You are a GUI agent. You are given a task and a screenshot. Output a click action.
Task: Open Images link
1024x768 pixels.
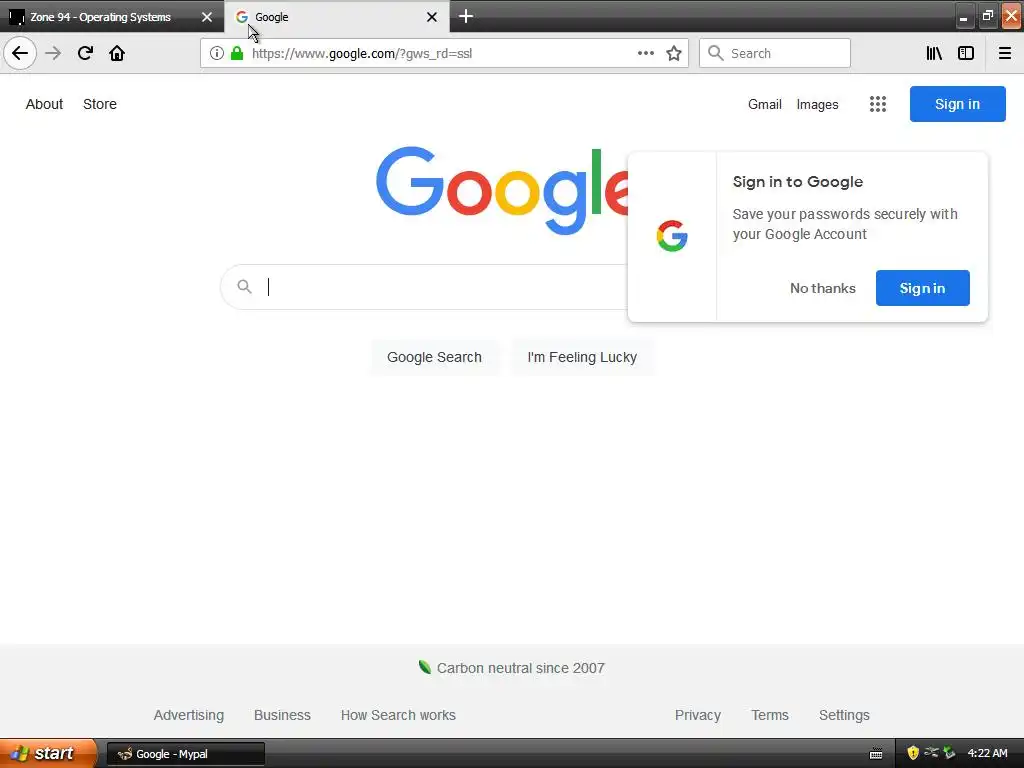click(817, 104)
